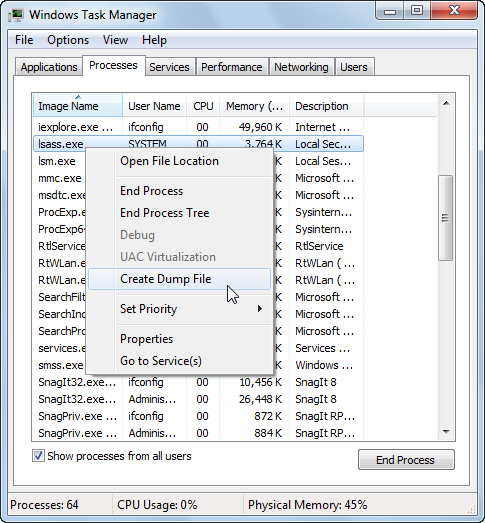Switch to the Performance tab

232,67
